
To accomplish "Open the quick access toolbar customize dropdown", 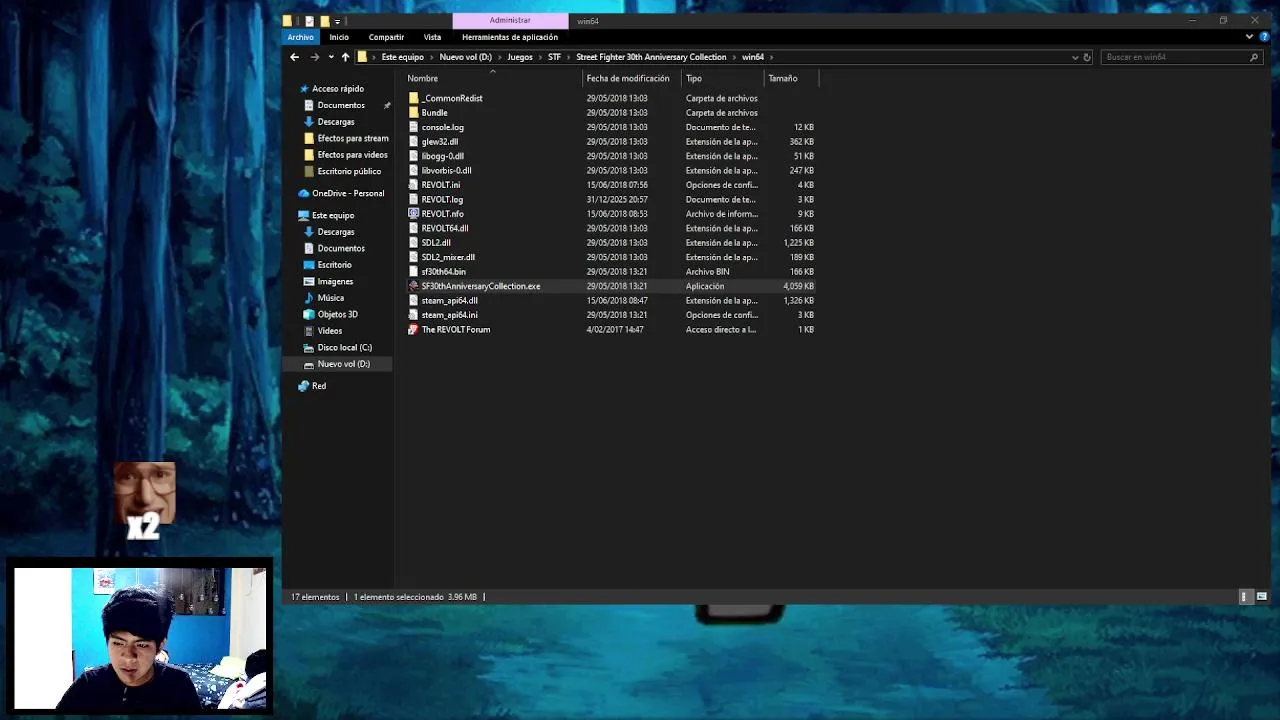I will (337, 21).
